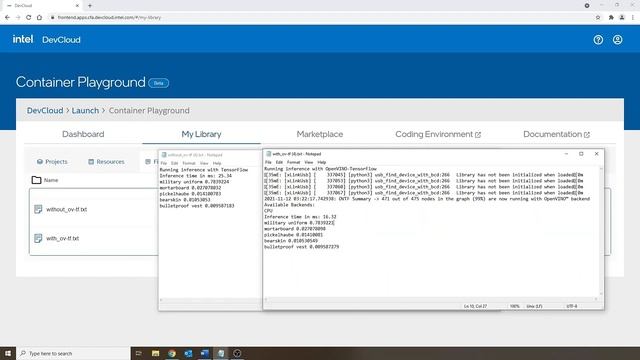This screenshot has width=640, height=360.
Task: Open the Coding Environment external tab
Action: click(438, 134)
